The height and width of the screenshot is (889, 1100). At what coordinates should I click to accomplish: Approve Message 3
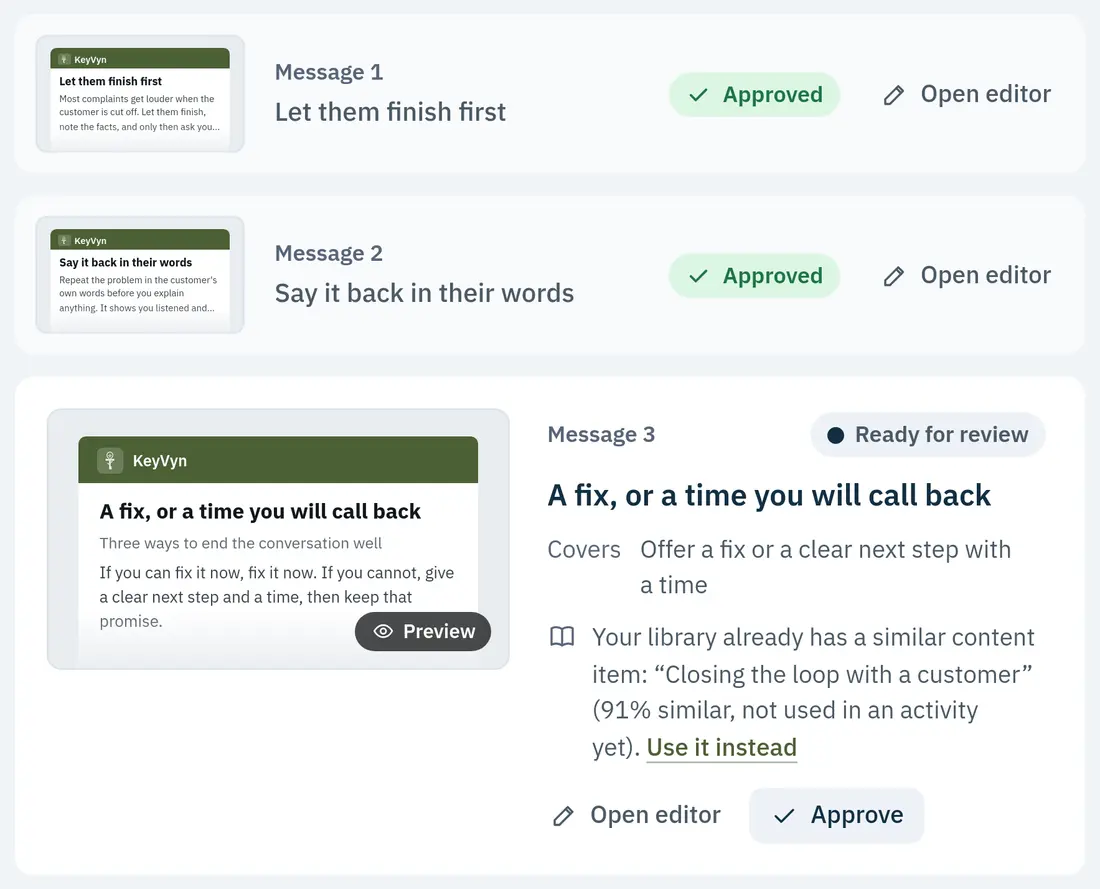[x=836, y=815]
